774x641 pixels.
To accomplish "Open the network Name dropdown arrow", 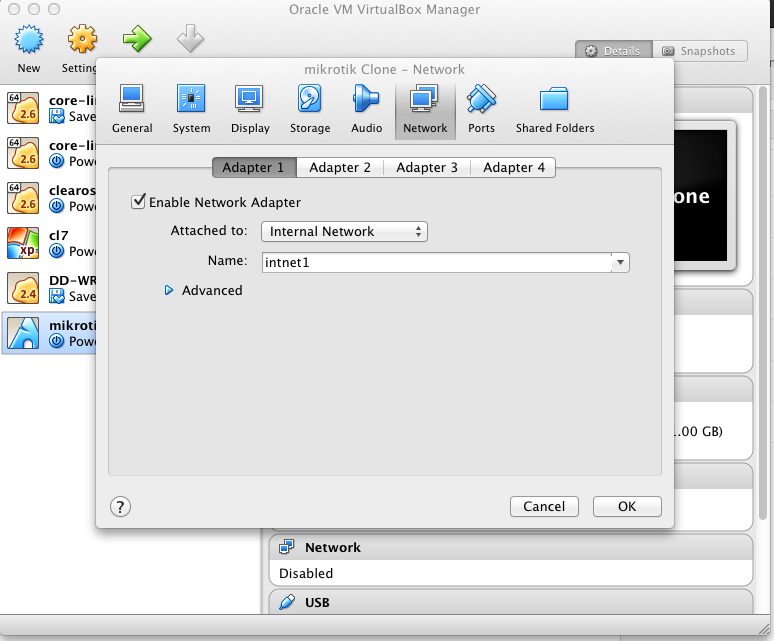I will click(620, 262).
